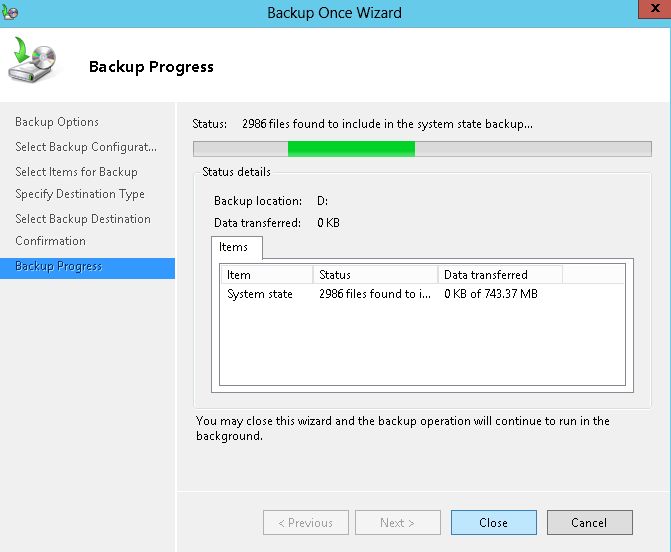Click the Data transferred value 0 KB
This screenshot has height=552, width=671.
click(x=328, y=223)
